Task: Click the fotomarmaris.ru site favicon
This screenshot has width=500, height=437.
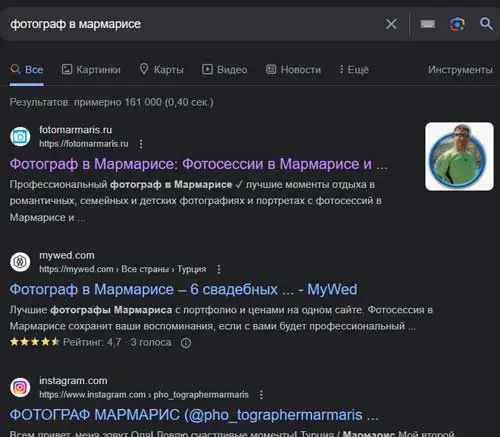Action: (x=20, y=136)
